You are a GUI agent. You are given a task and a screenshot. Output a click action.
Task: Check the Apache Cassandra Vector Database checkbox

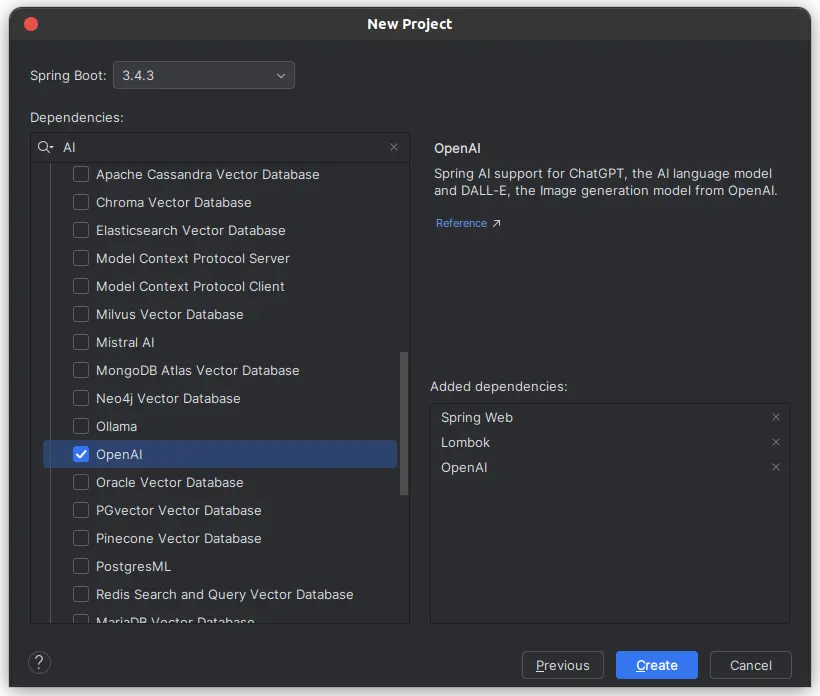click(81, 174)
